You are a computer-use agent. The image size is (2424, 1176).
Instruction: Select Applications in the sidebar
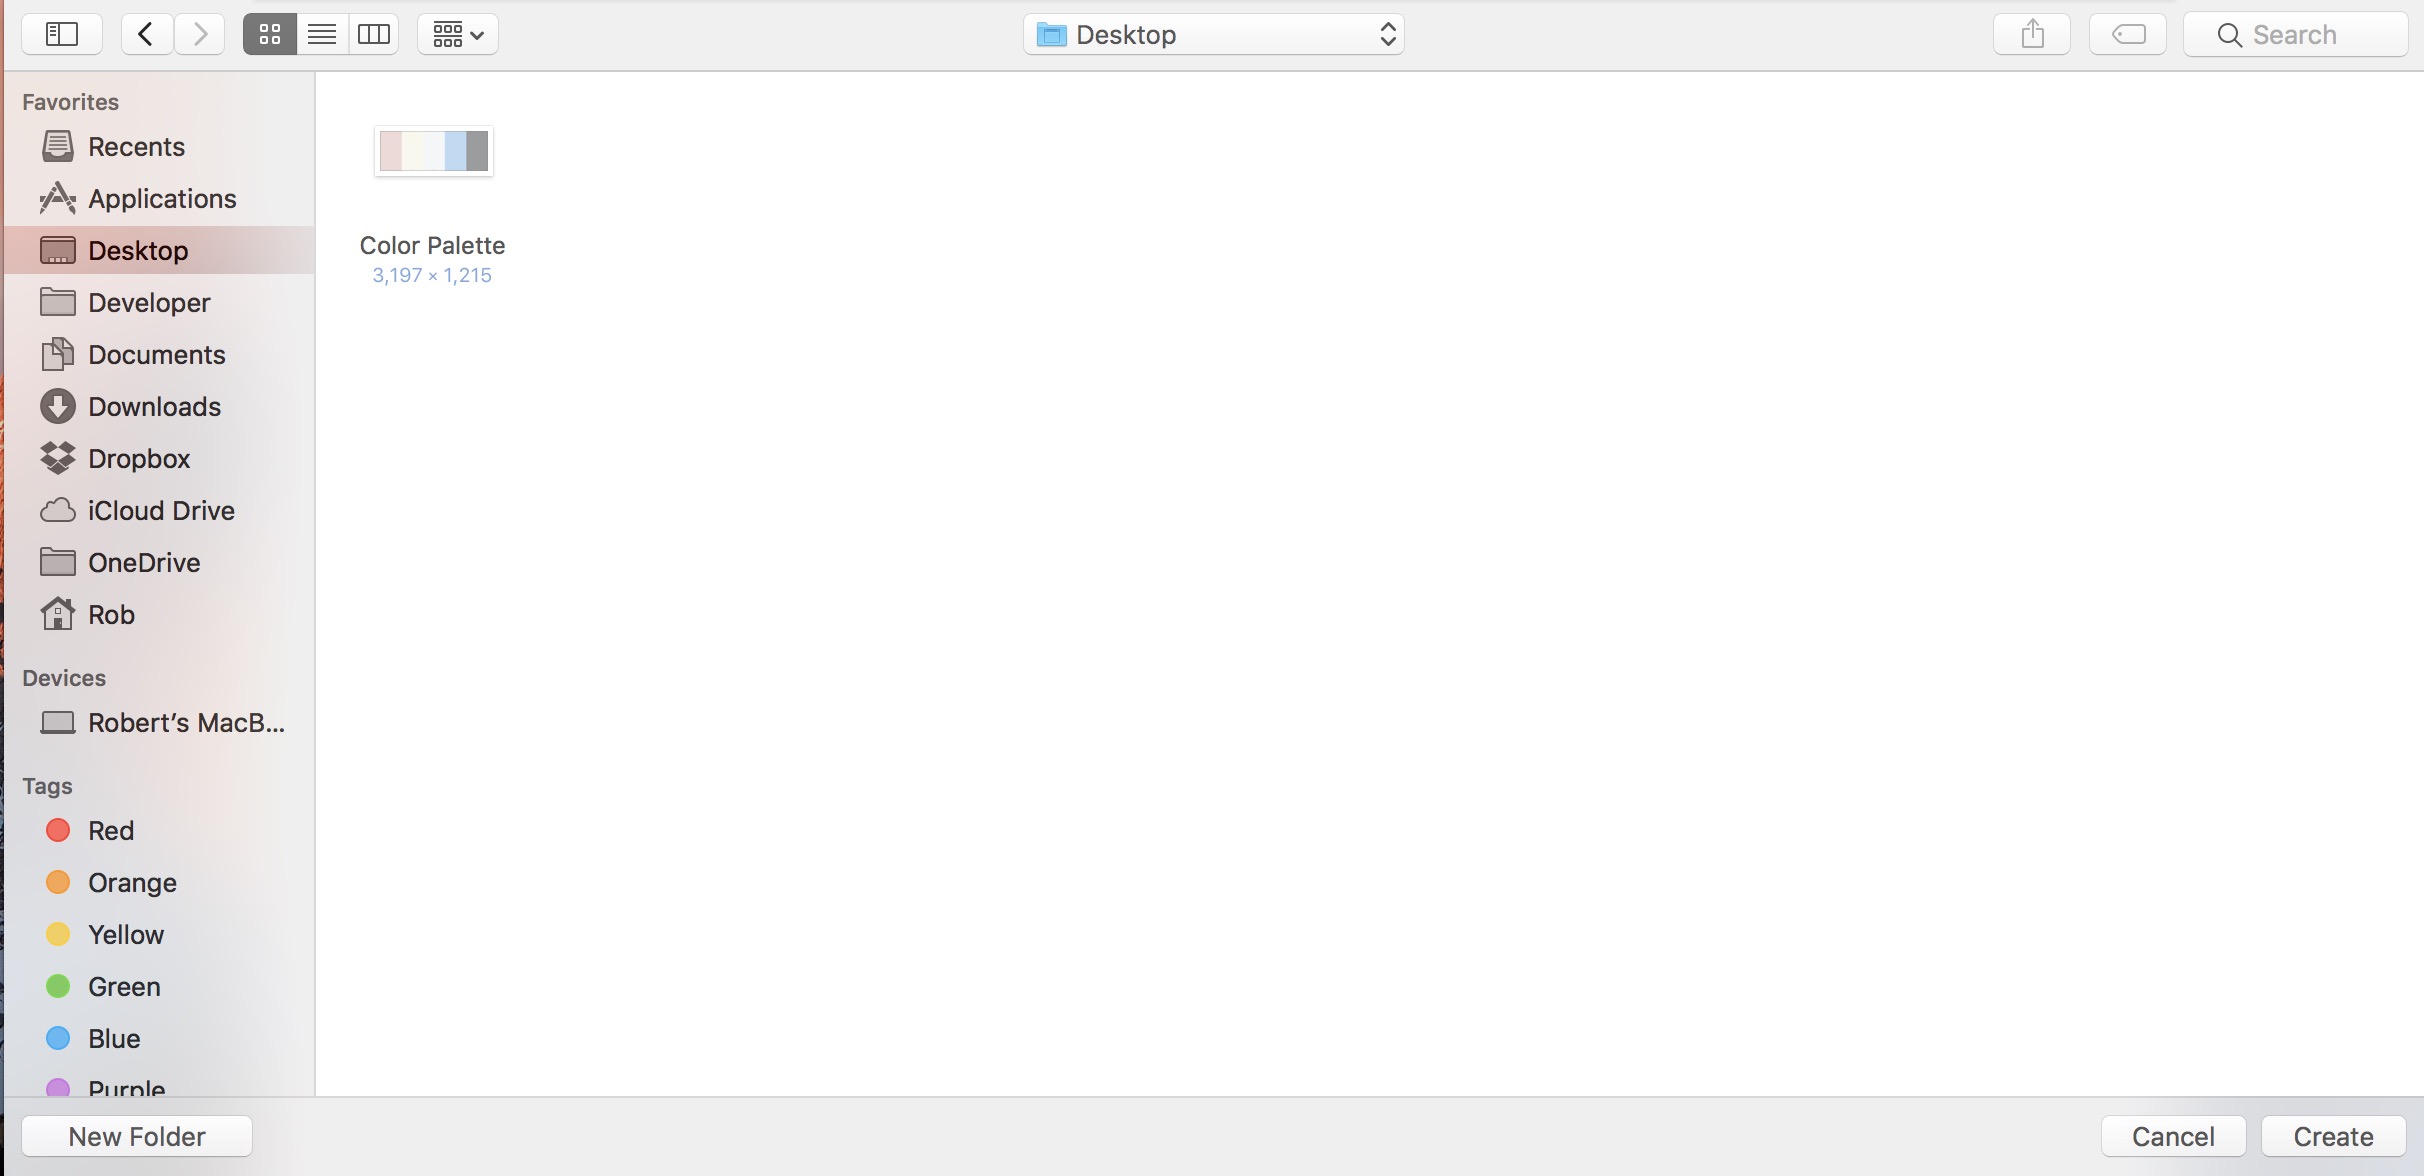coord(163,198)
